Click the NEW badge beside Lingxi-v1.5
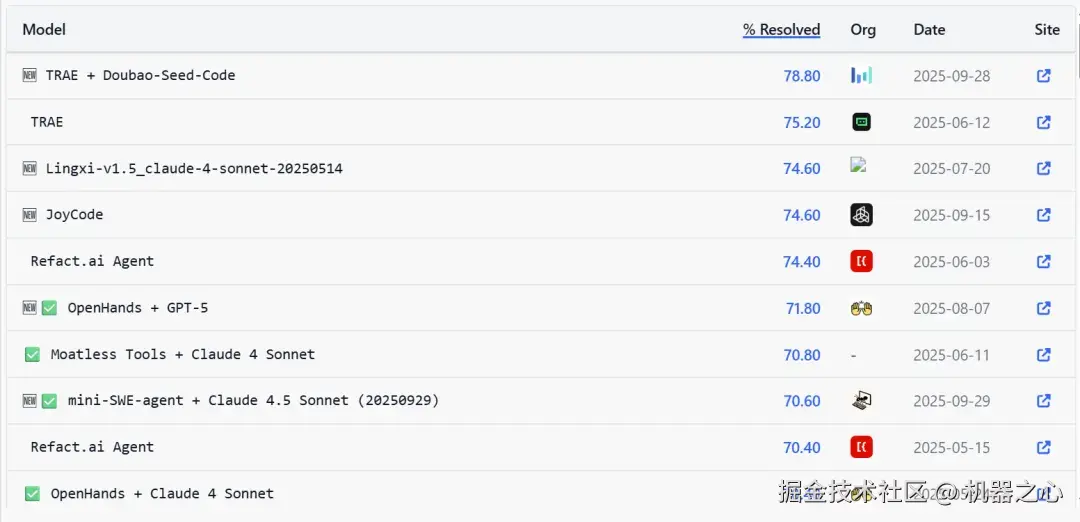Screen dimensions: 1080x522 point(30,169)
